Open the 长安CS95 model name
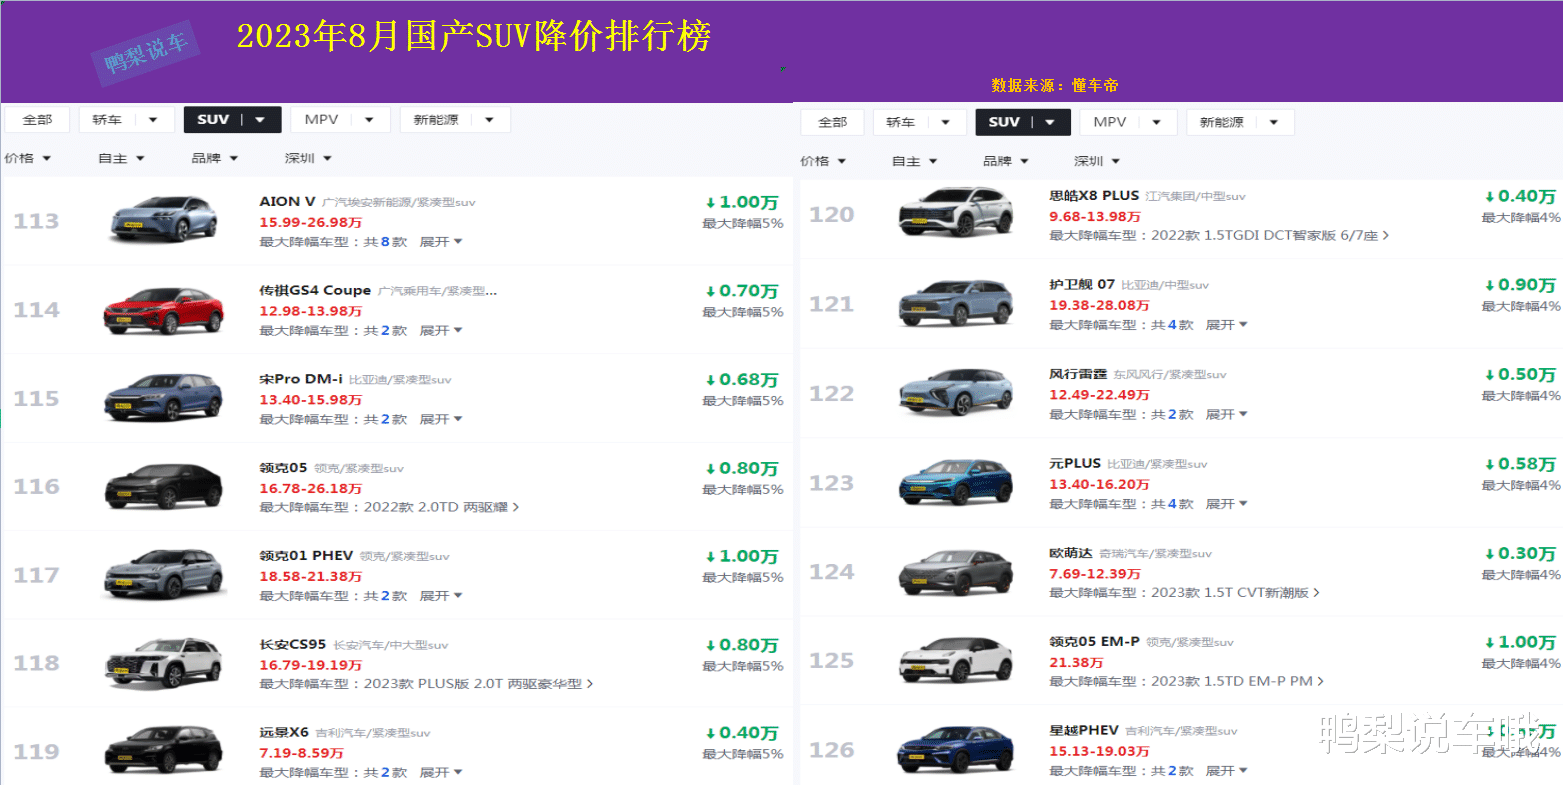 (x=293, y=645)
